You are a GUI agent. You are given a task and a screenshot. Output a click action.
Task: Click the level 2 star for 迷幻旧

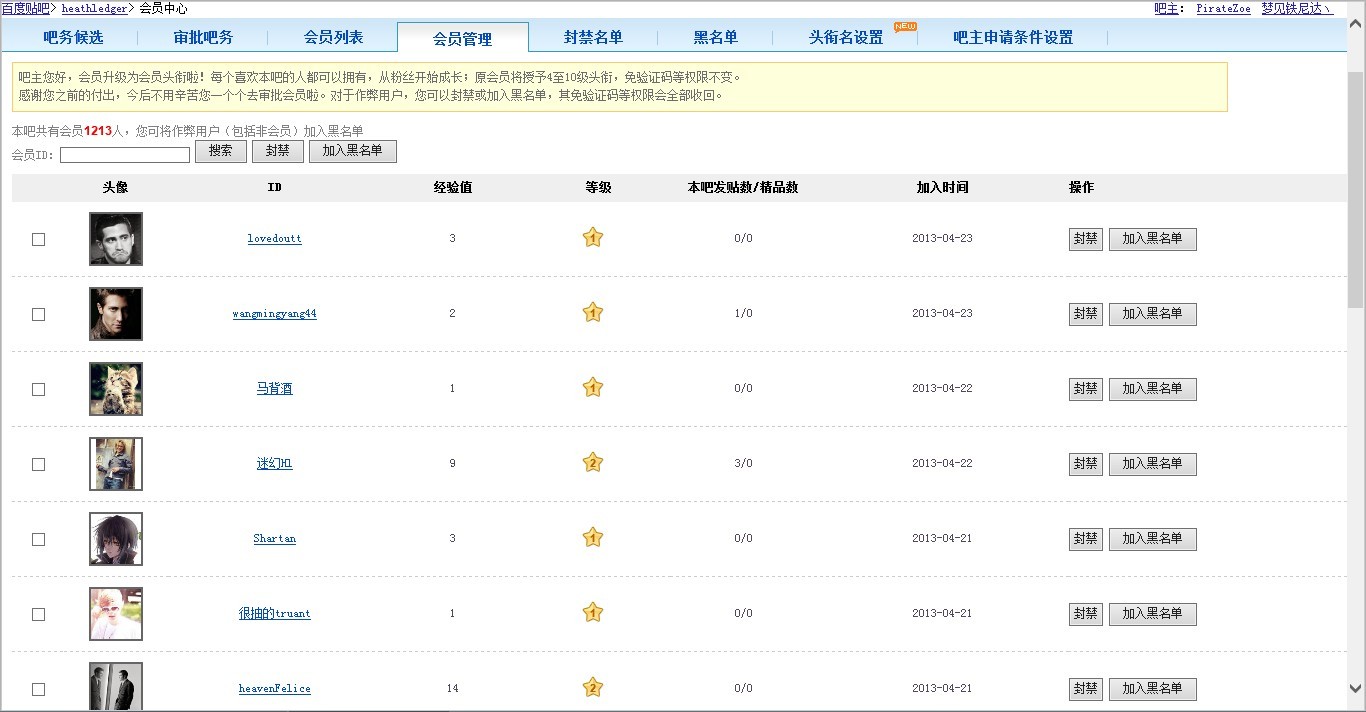593,463
